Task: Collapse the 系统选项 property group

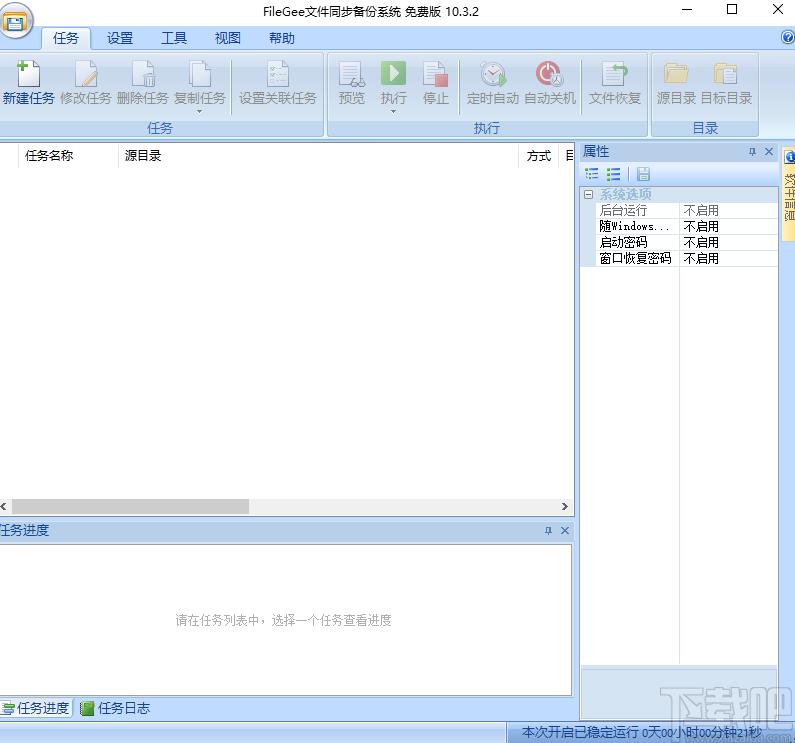Action: [589, 194]
